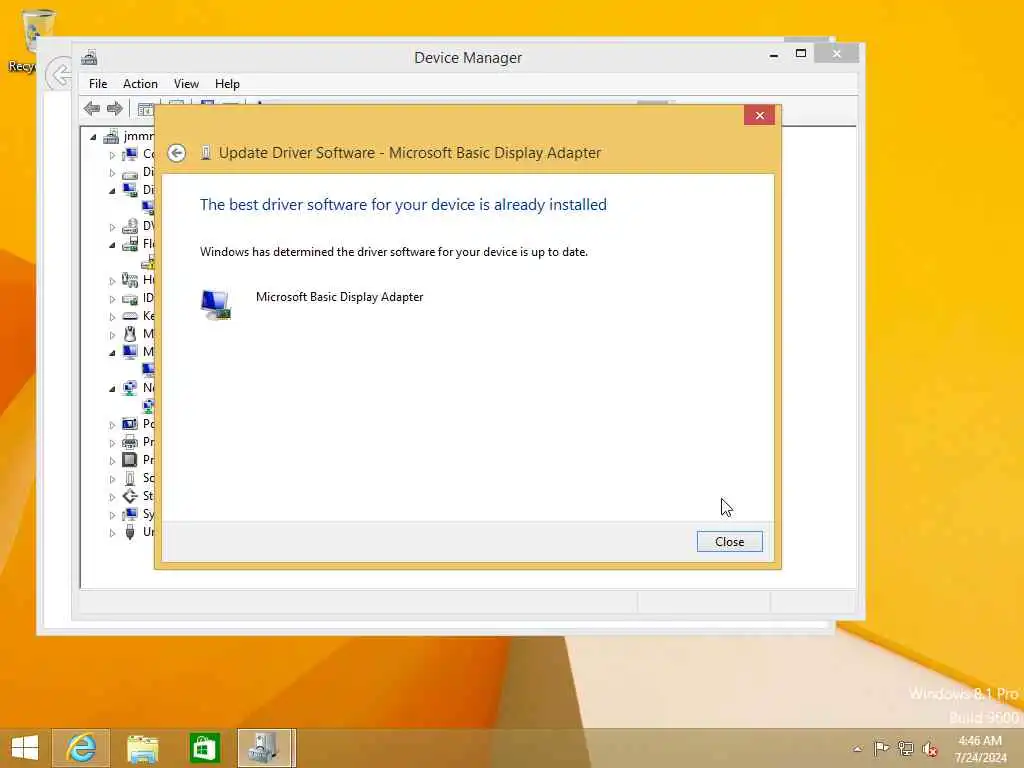
Task: Select the Network adapters category icon
Action: pyautogui.click(x=130, y=388)
